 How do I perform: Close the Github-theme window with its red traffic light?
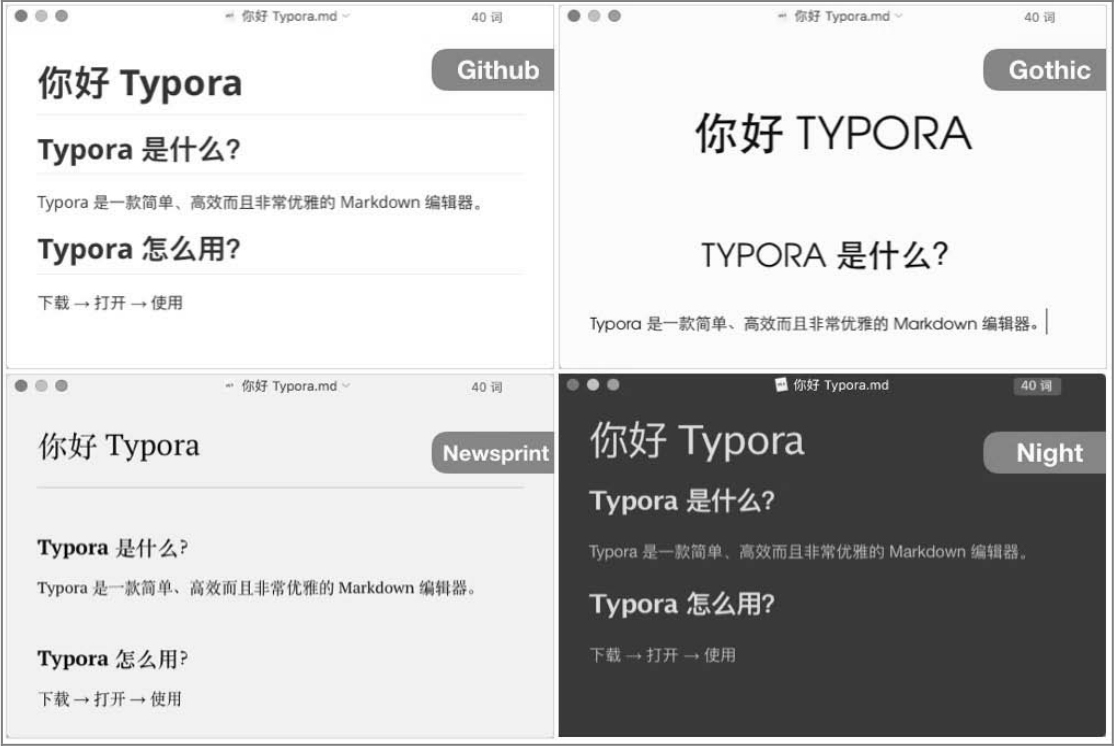point(21,16)
